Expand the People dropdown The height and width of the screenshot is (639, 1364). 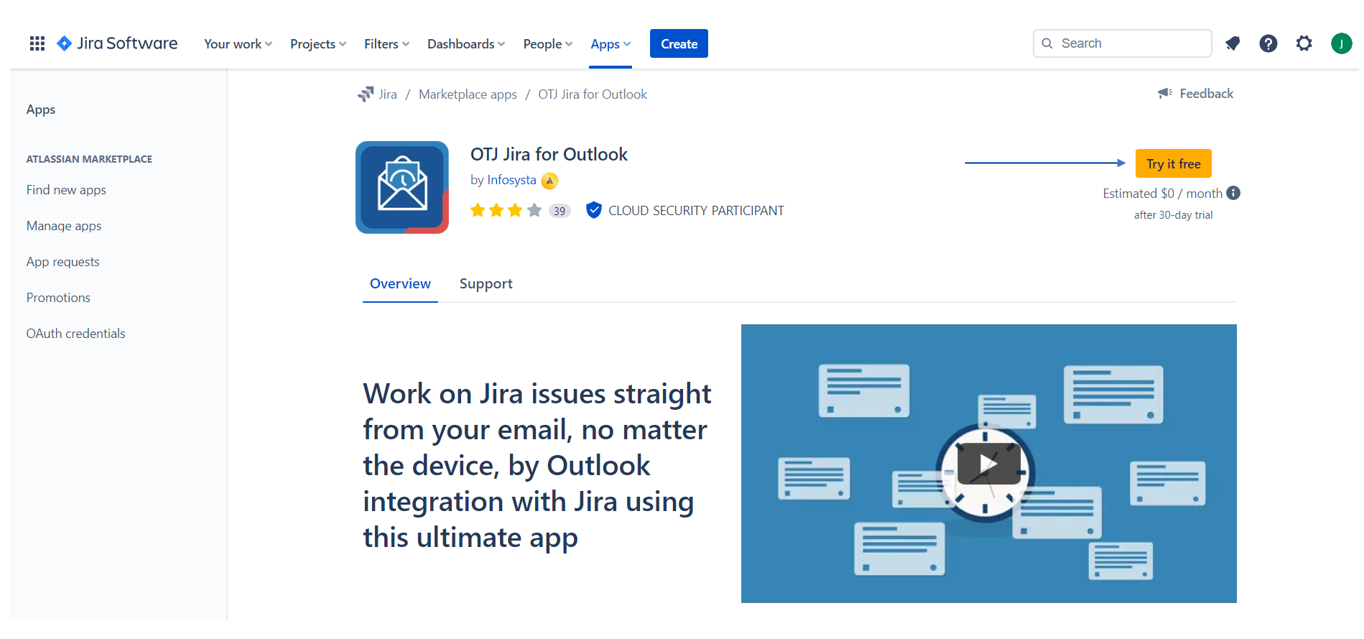tap(548, 44)
